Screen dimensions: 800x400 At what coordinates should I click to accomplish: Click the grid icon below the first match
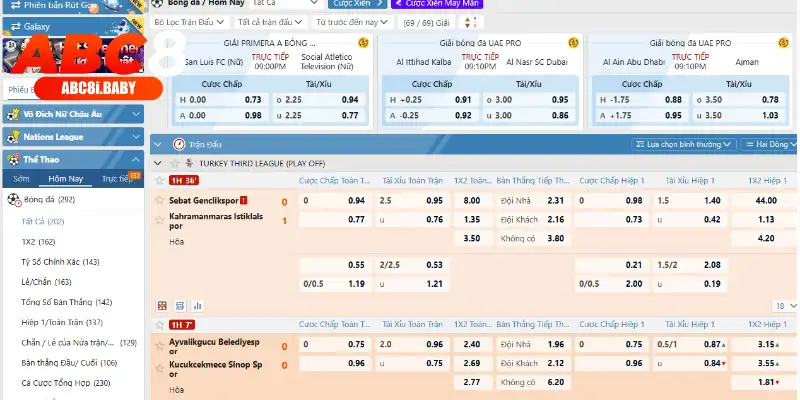pos(164,305)
